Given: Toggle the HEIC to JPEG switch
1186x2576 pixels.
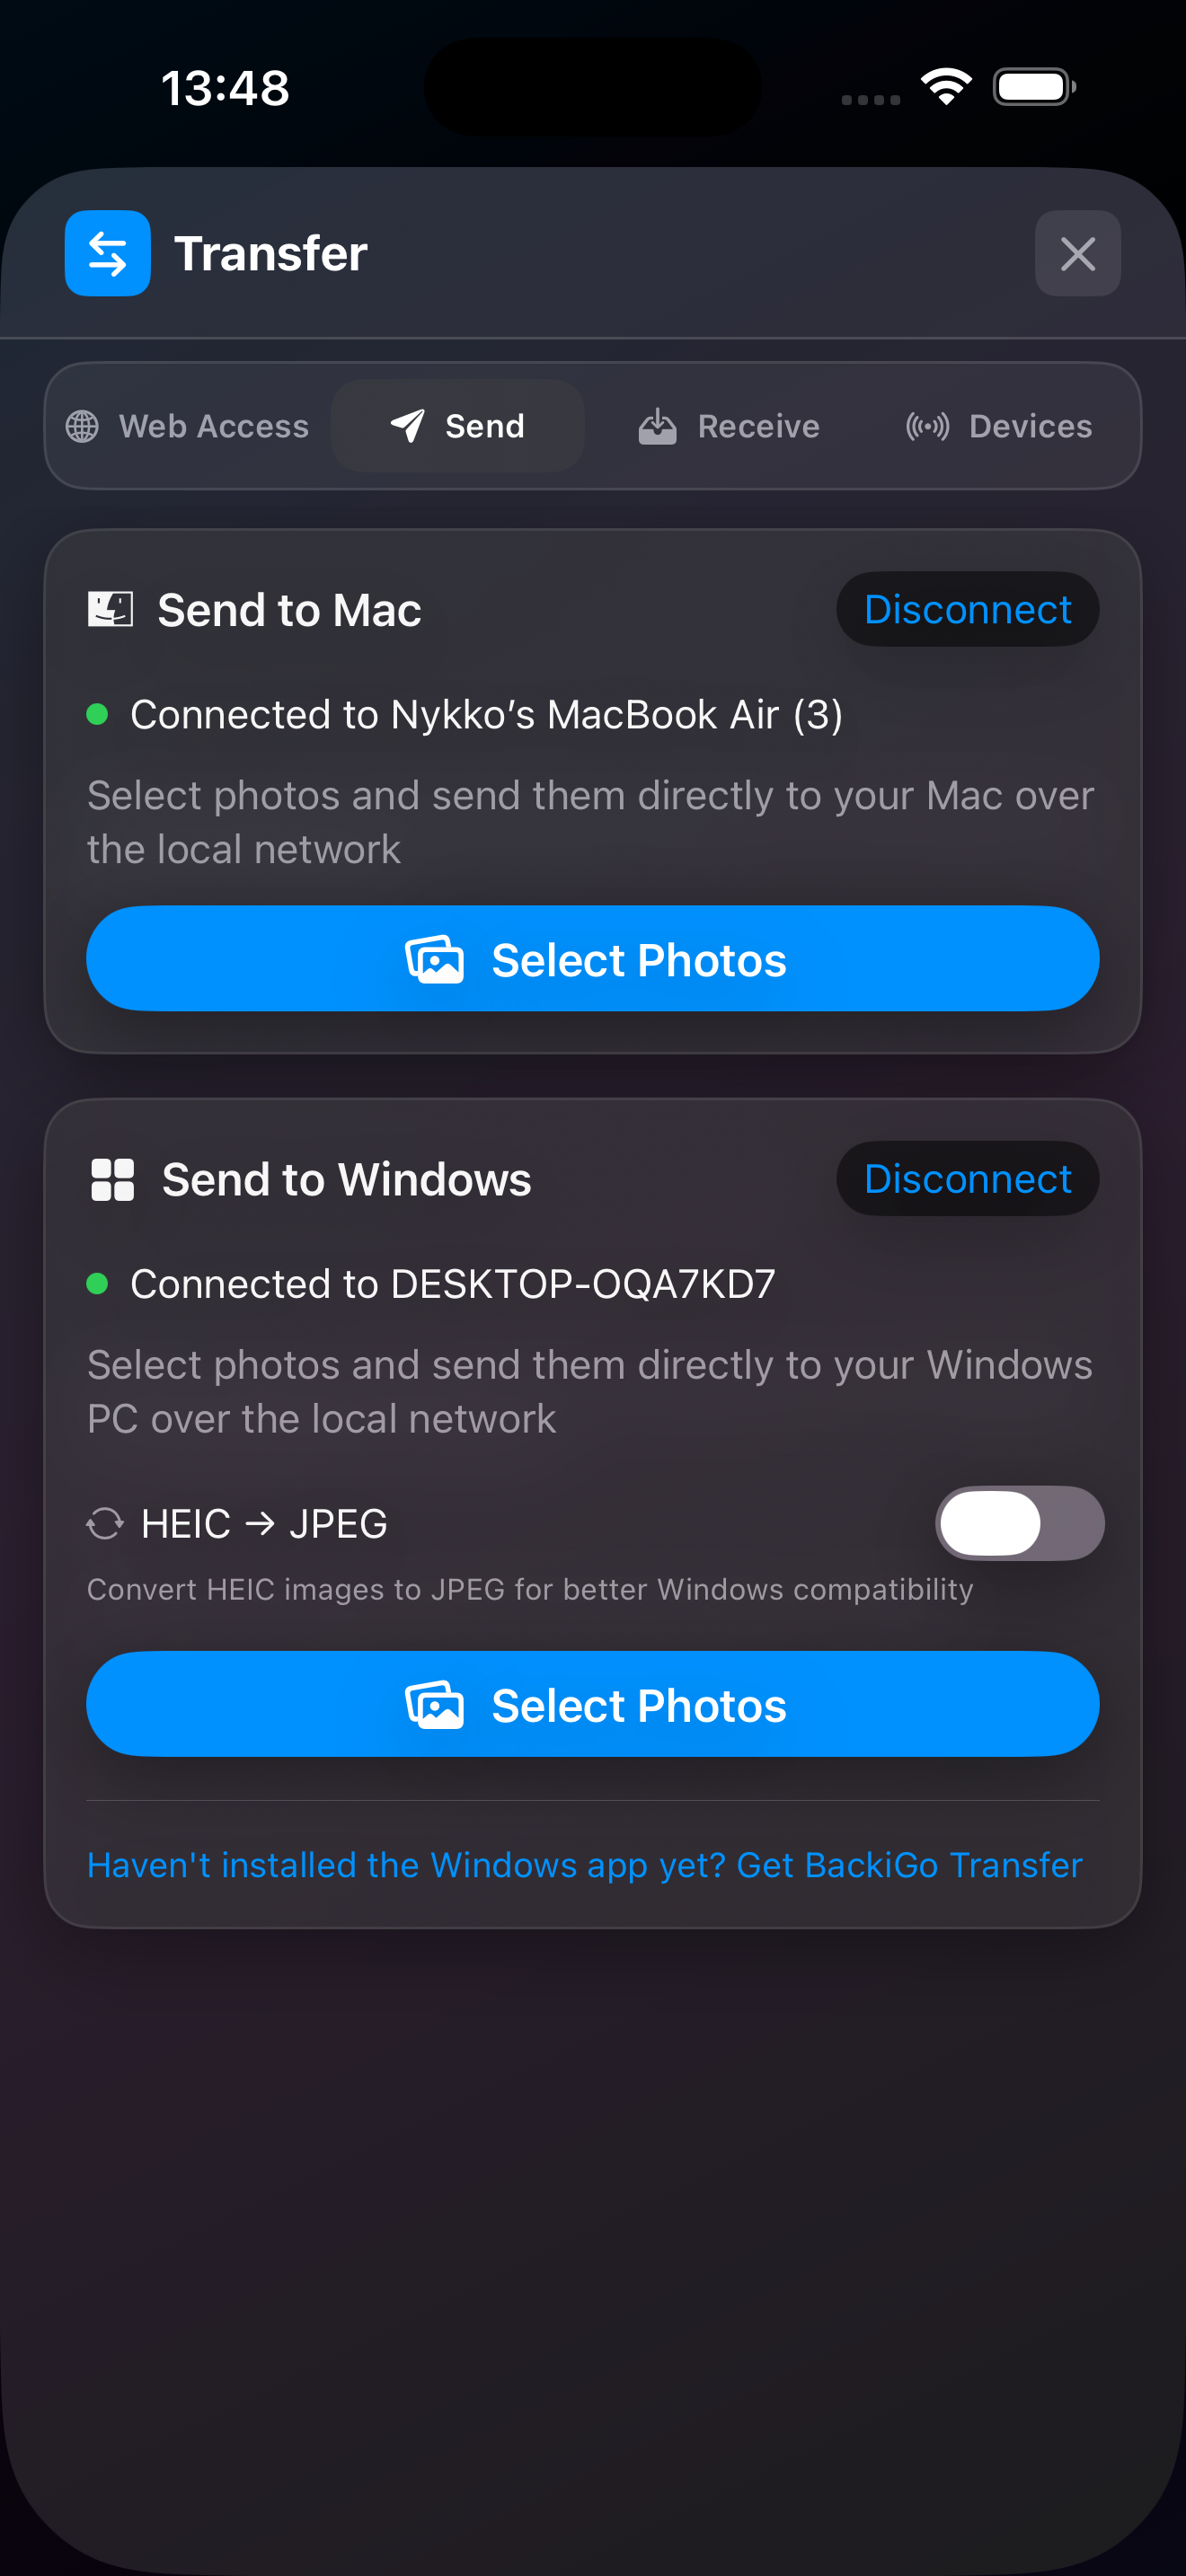Looking at the screenshot, I should click(1019, 1523).
